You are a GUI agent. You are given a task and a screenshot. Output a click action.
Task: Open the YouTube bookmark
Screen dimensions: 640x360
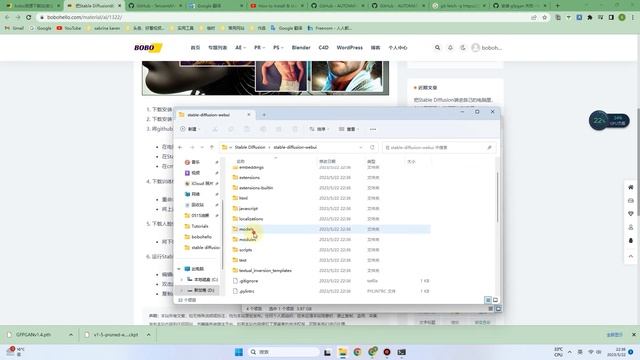[x=69, y=28]
